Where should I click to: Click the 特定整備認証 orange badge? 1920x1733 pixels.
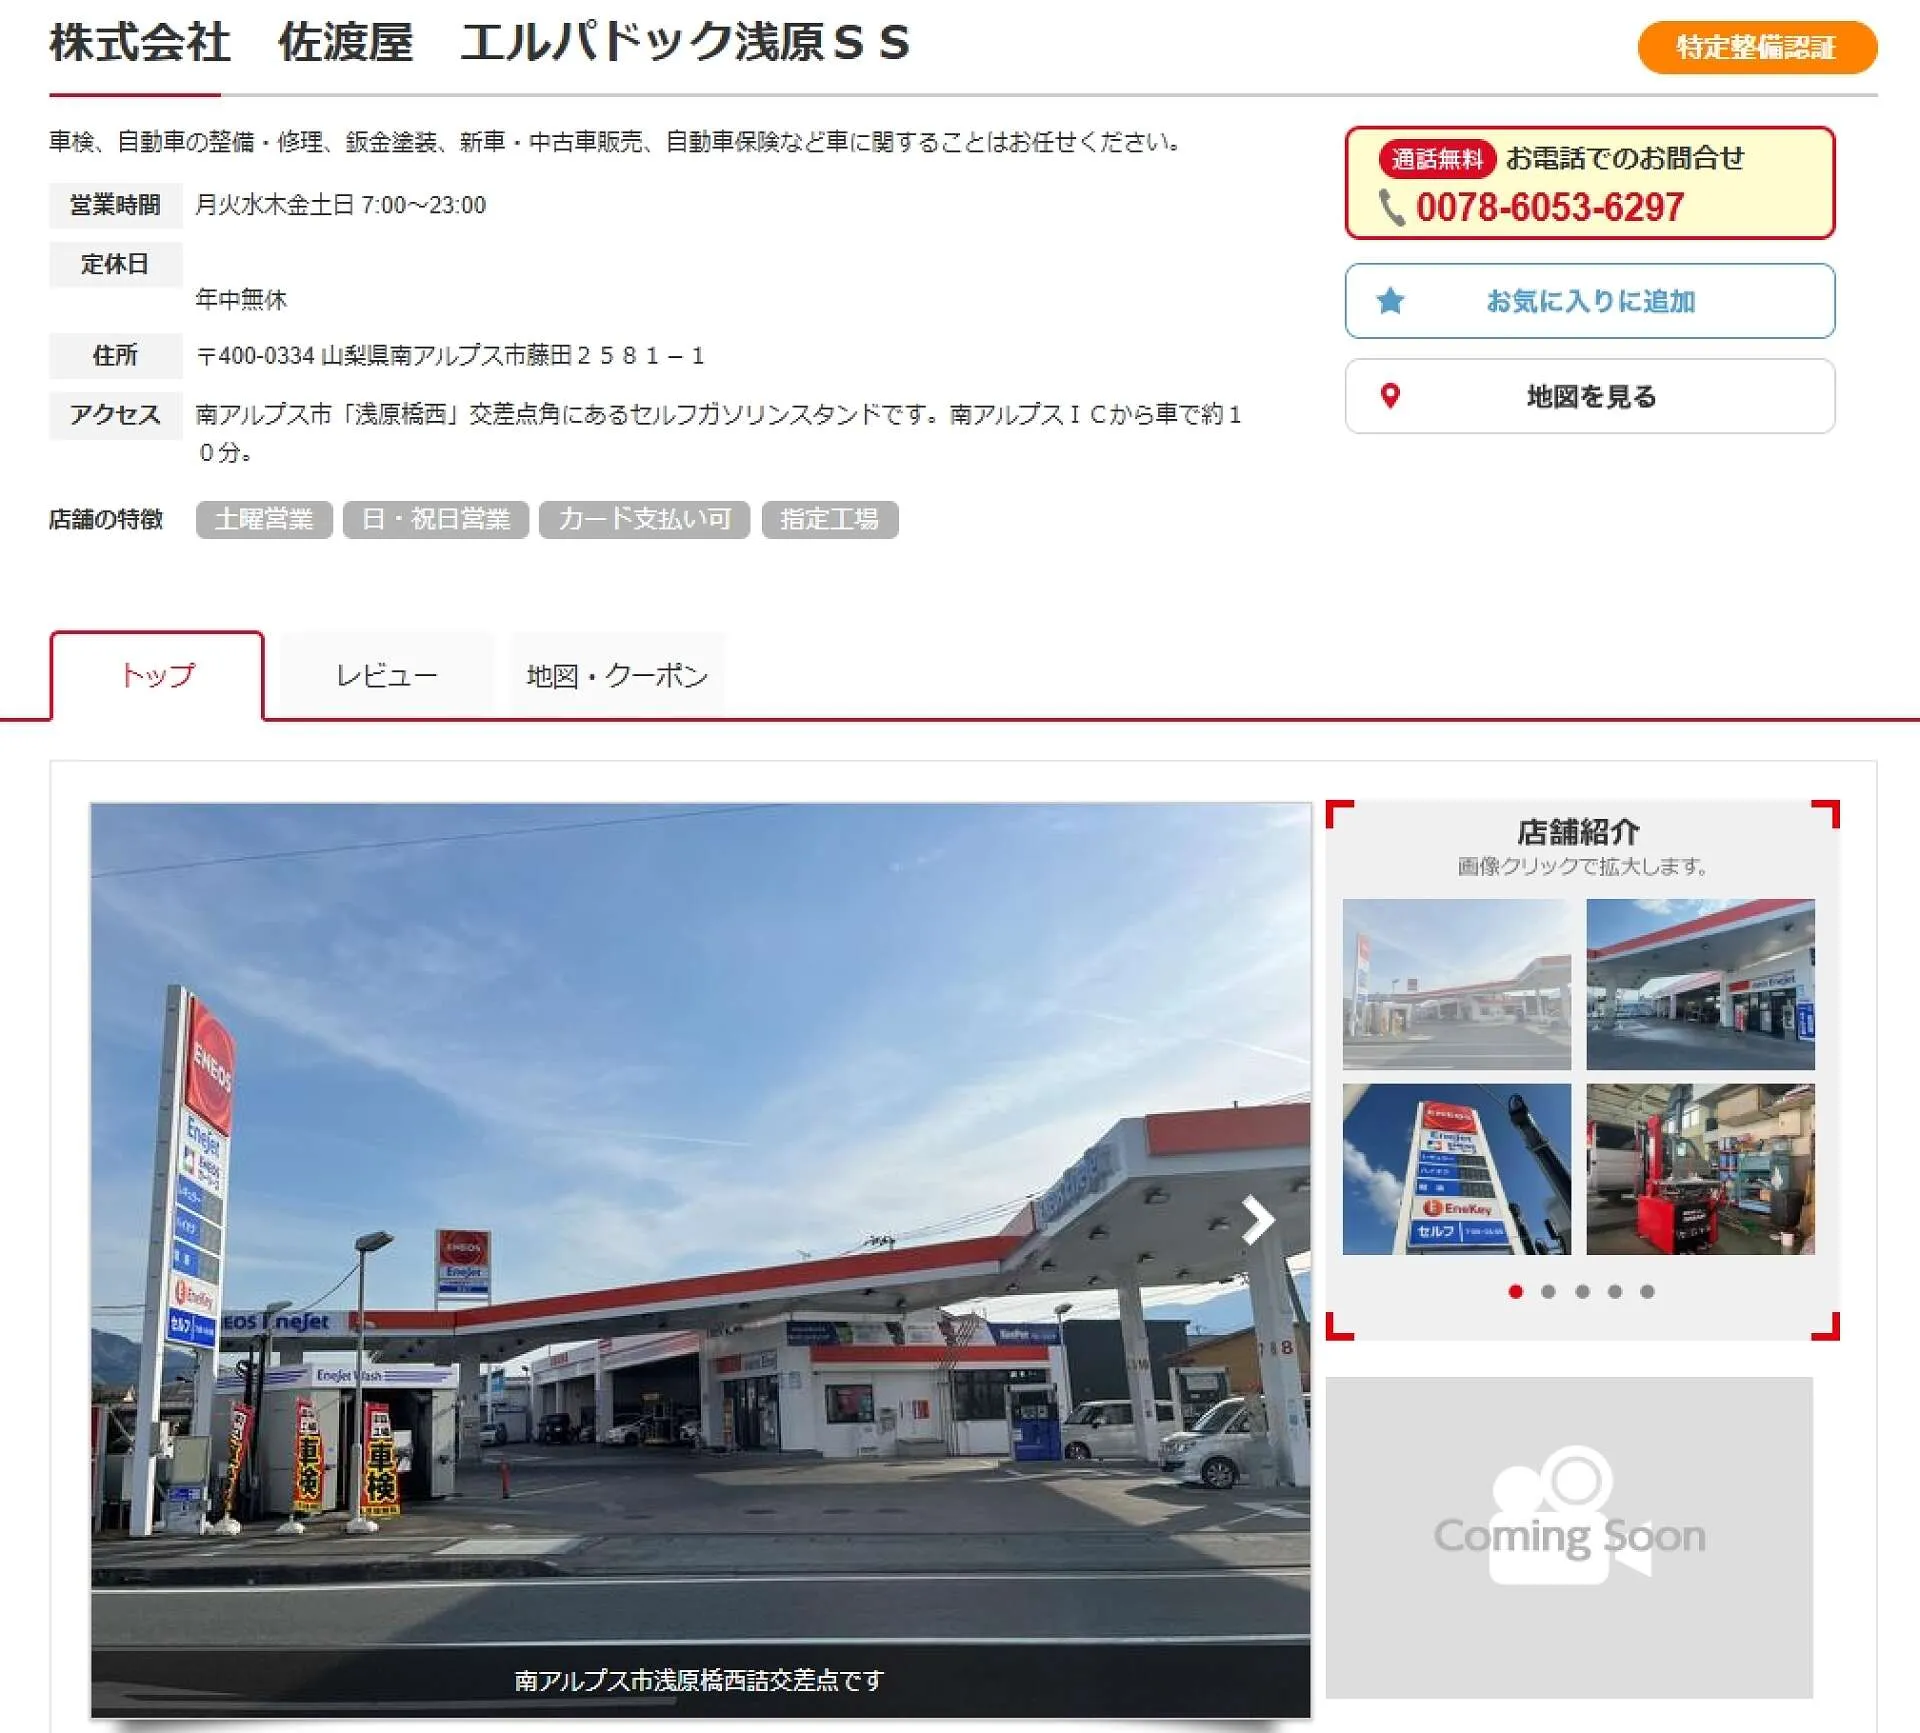(x=1756, y=47)
